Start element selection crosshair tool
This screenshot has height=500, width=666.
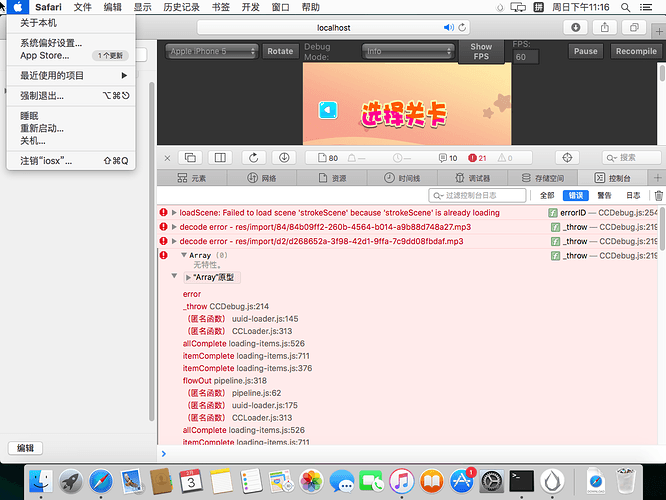[567, 158]
